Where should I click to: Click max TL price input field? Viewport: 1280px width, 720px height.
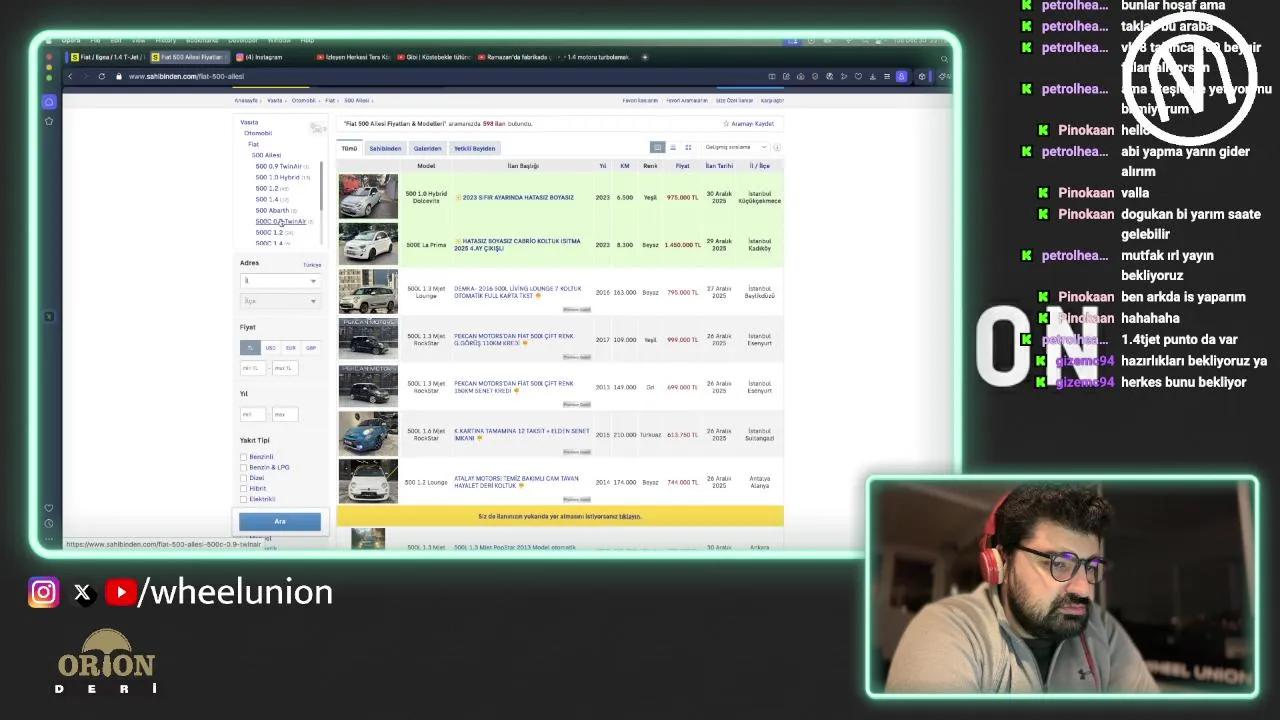pos(285,368)
